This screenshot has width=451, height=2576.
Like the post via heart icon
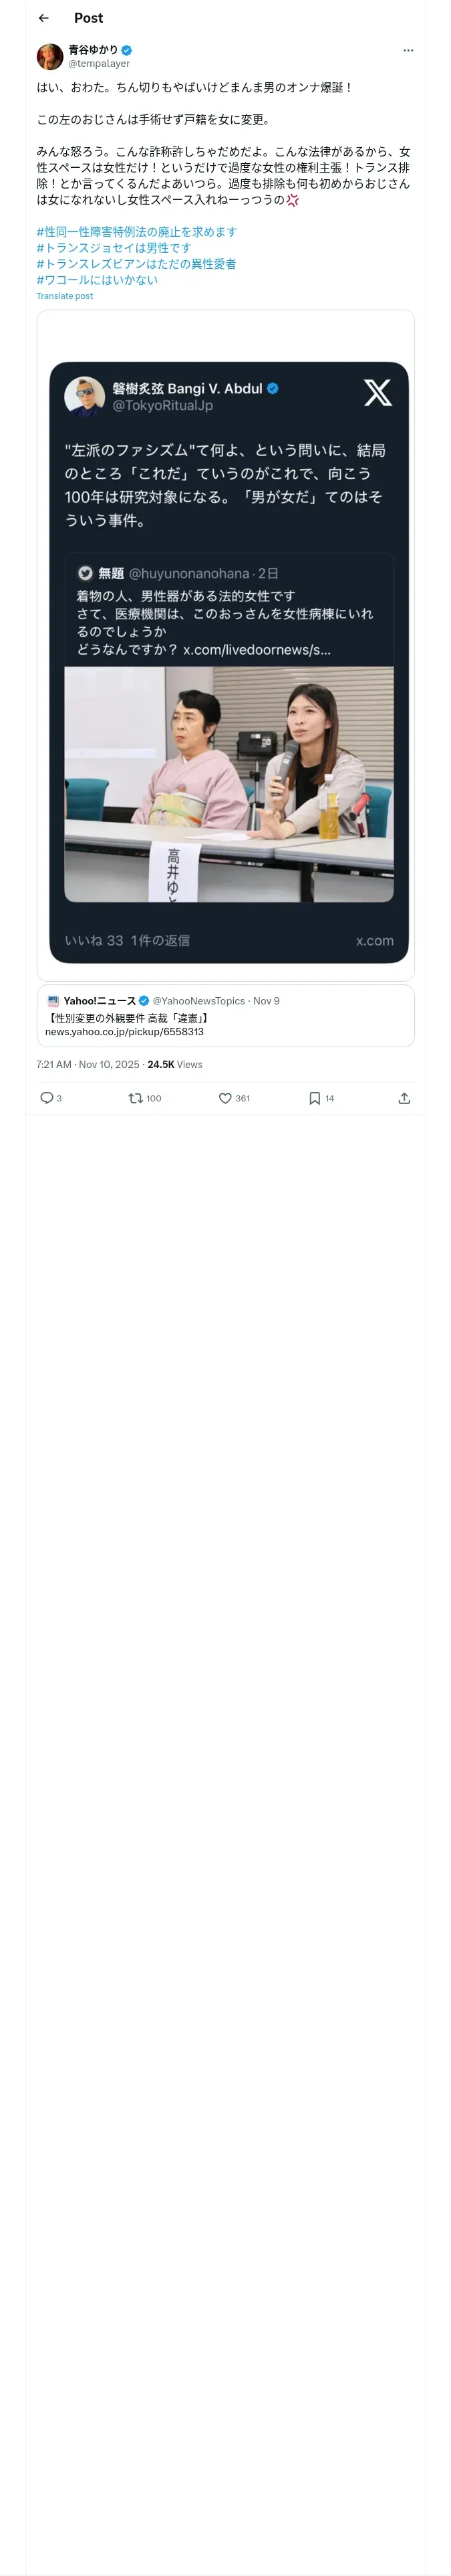[225, 1098]
